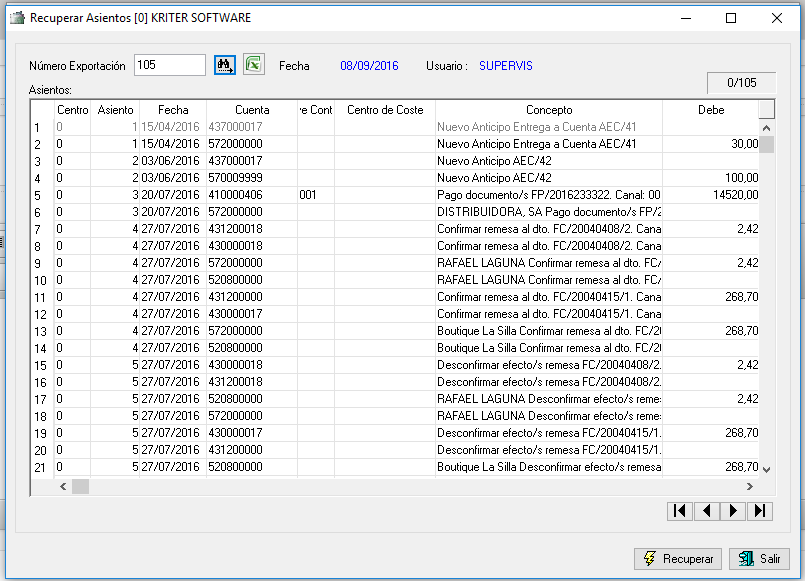Select row header number 21
The height and width of the screenshot is (581, 805).
tap(43, 467)
